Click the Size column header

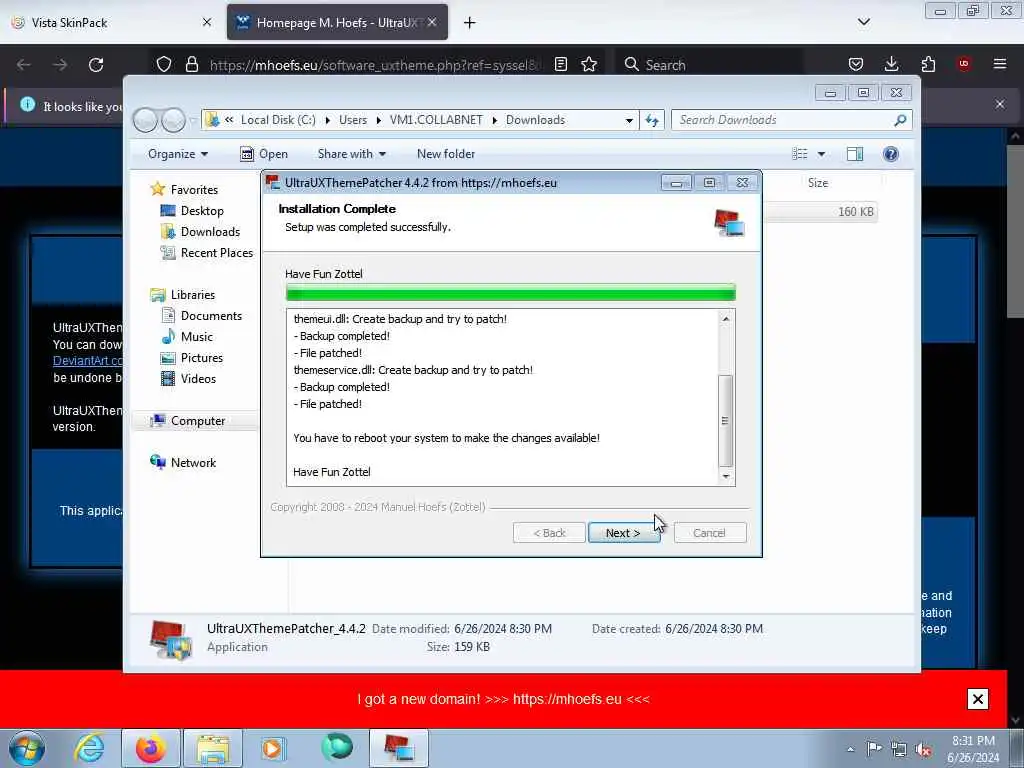[818, 183]
